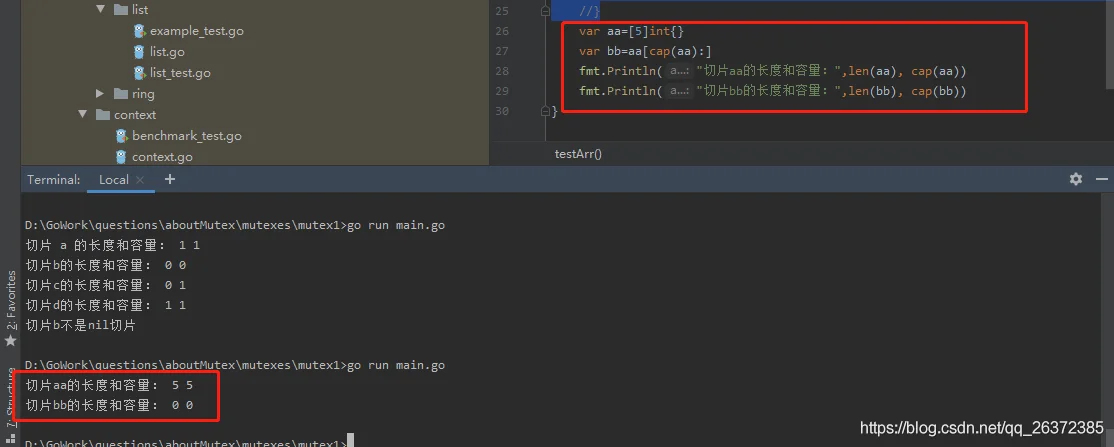Toggle the code fold marker at line 30
The width and height of the screenshot is (1114, 447).
coord(544,112)
